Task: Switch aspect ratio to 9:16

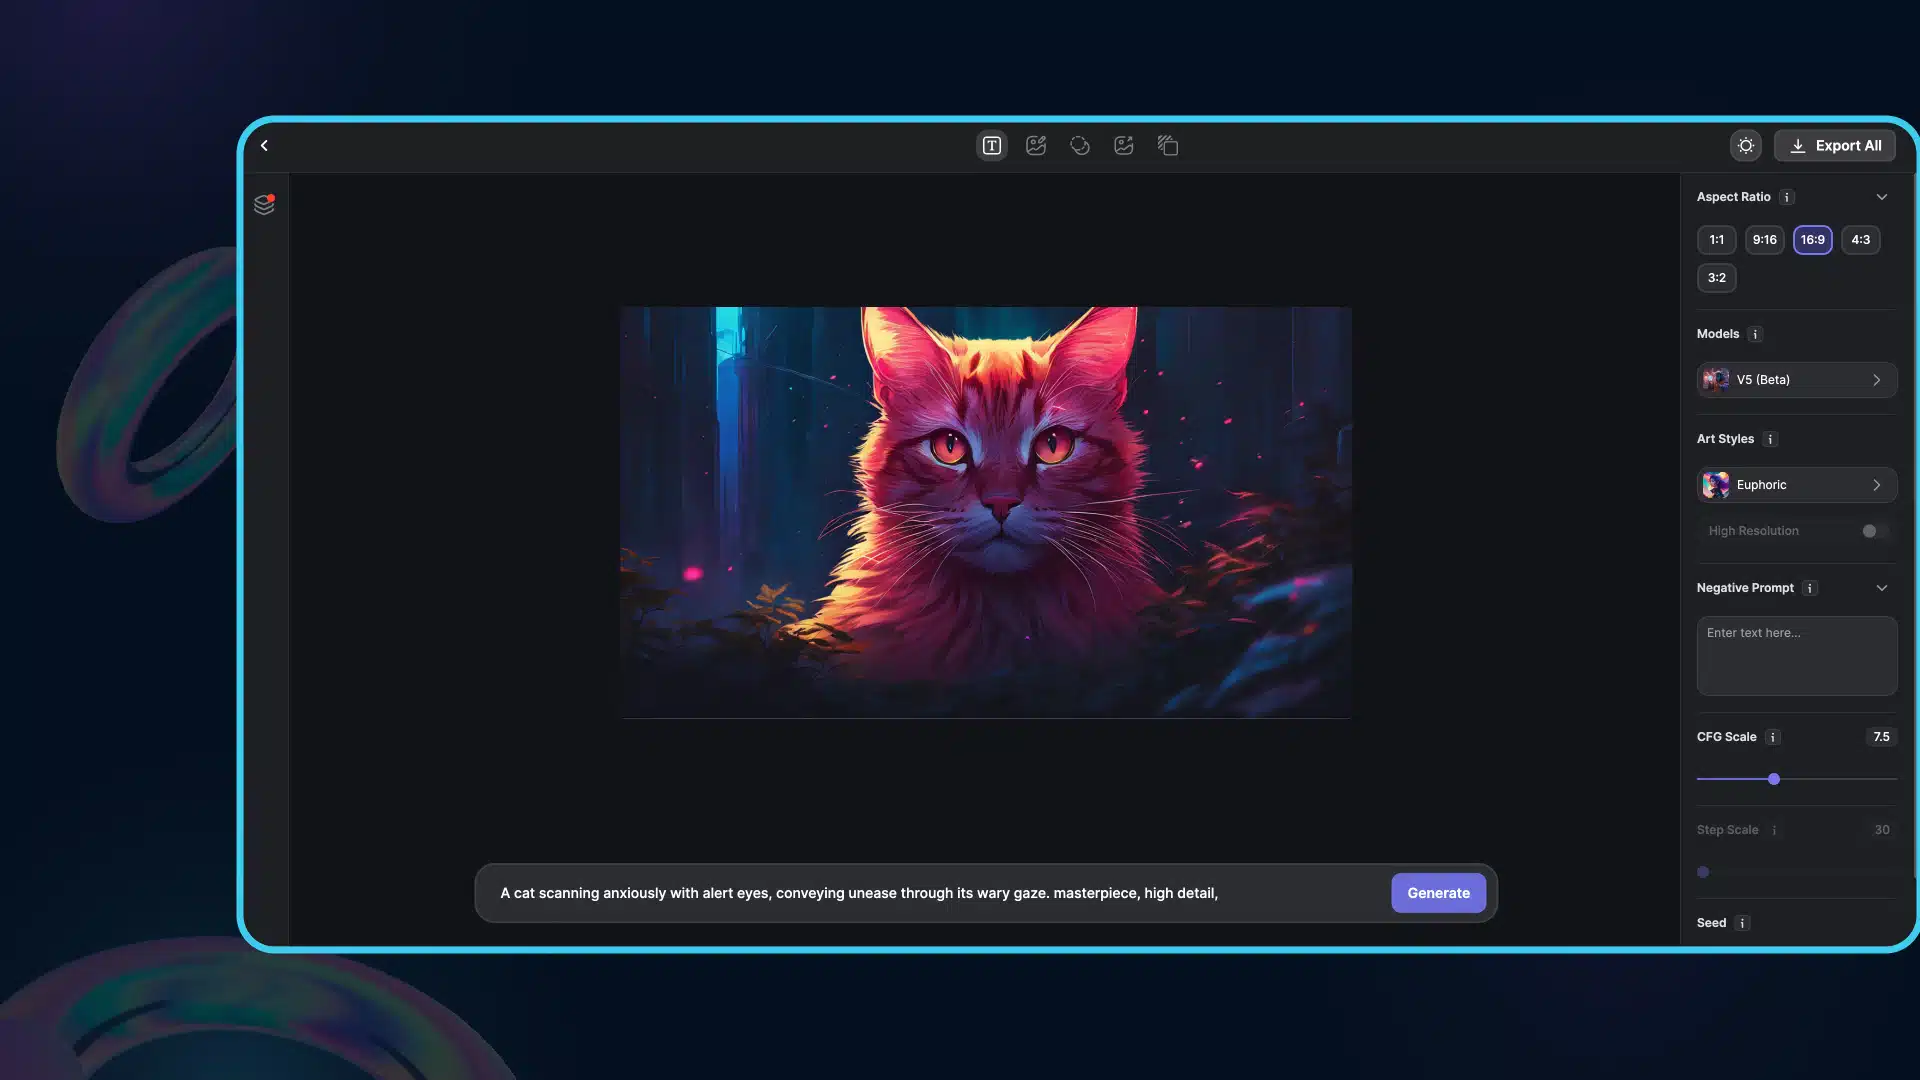Action: click(1764, 239)
